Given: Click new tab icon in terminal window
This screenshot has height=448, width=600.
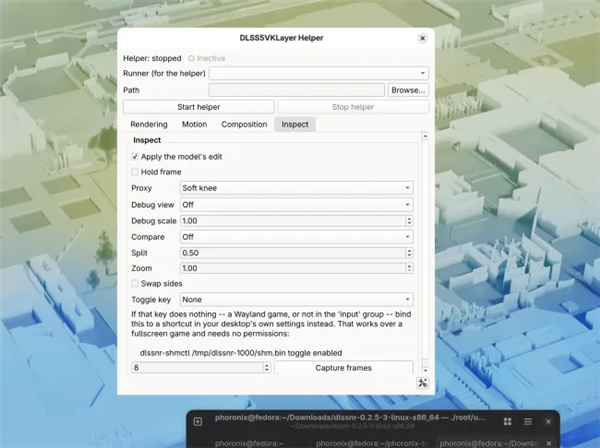Looking at the screenshot, I should click(198, 422).
